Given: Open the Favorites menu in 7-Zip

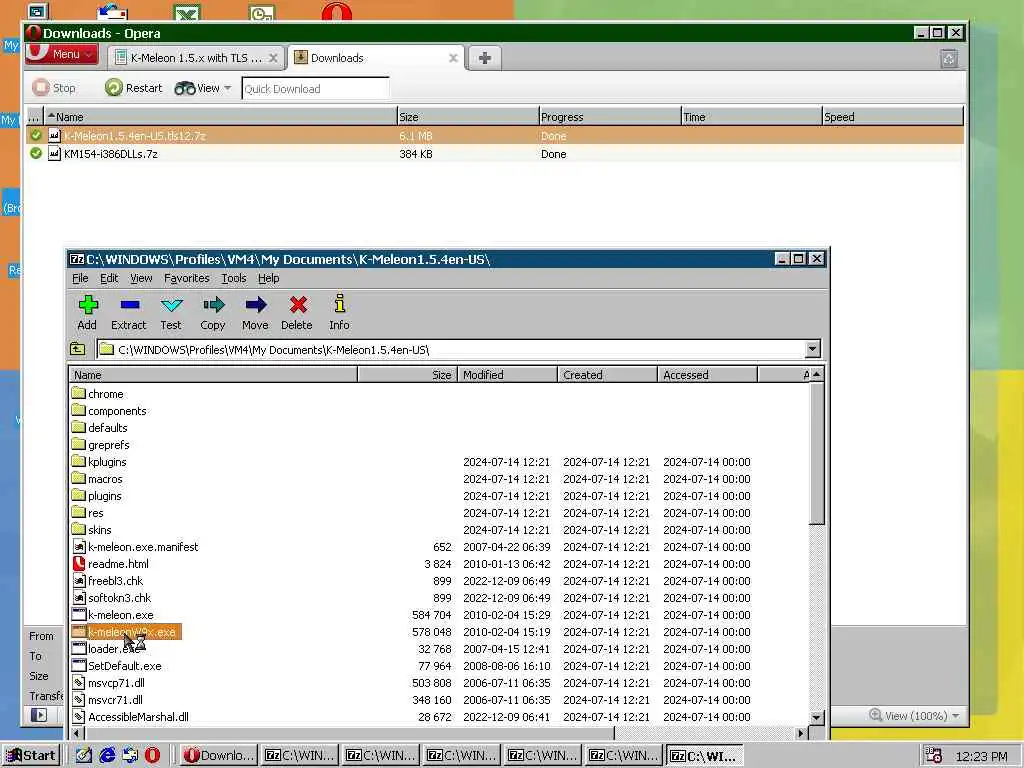Looking at the screenshot, I should [187, 278].
